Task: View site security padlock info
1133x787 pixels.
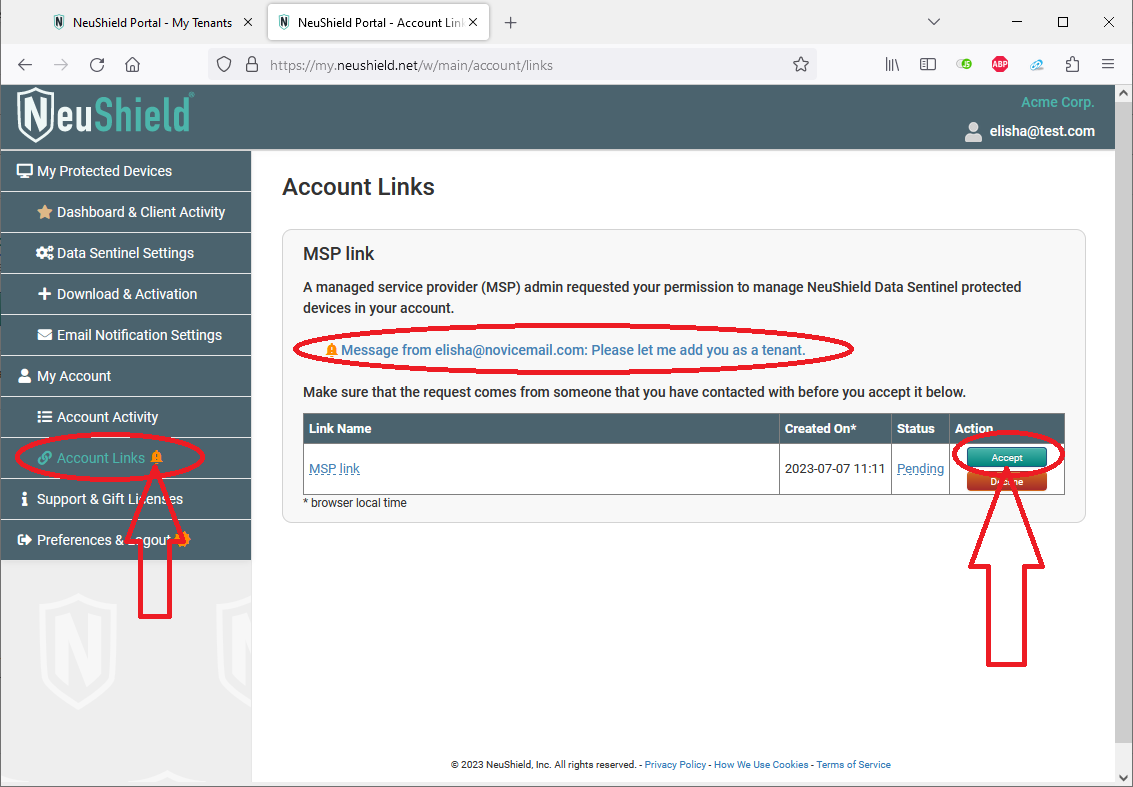Action: (x=251, y=65)
